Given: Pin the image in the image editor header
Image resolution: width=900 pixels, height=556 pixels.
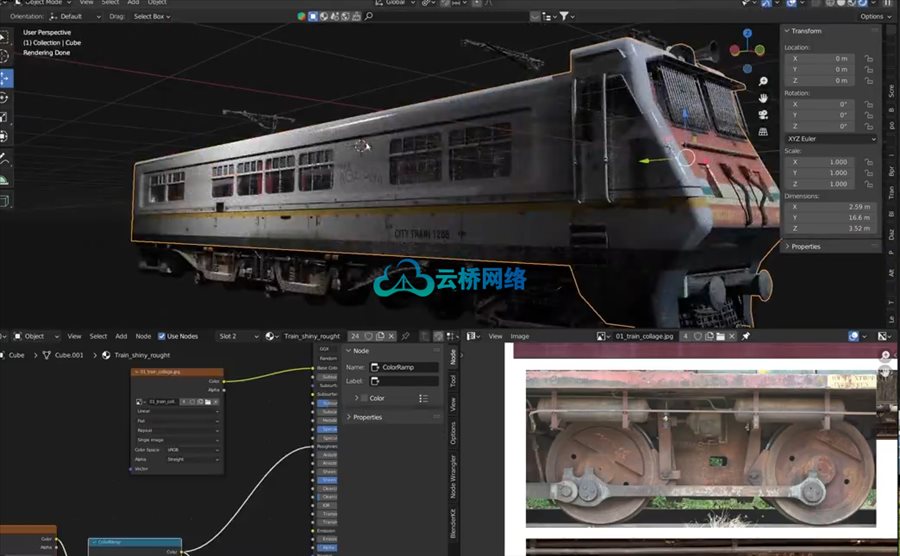Looking at the screenshot, I should [x=746, y=336].
